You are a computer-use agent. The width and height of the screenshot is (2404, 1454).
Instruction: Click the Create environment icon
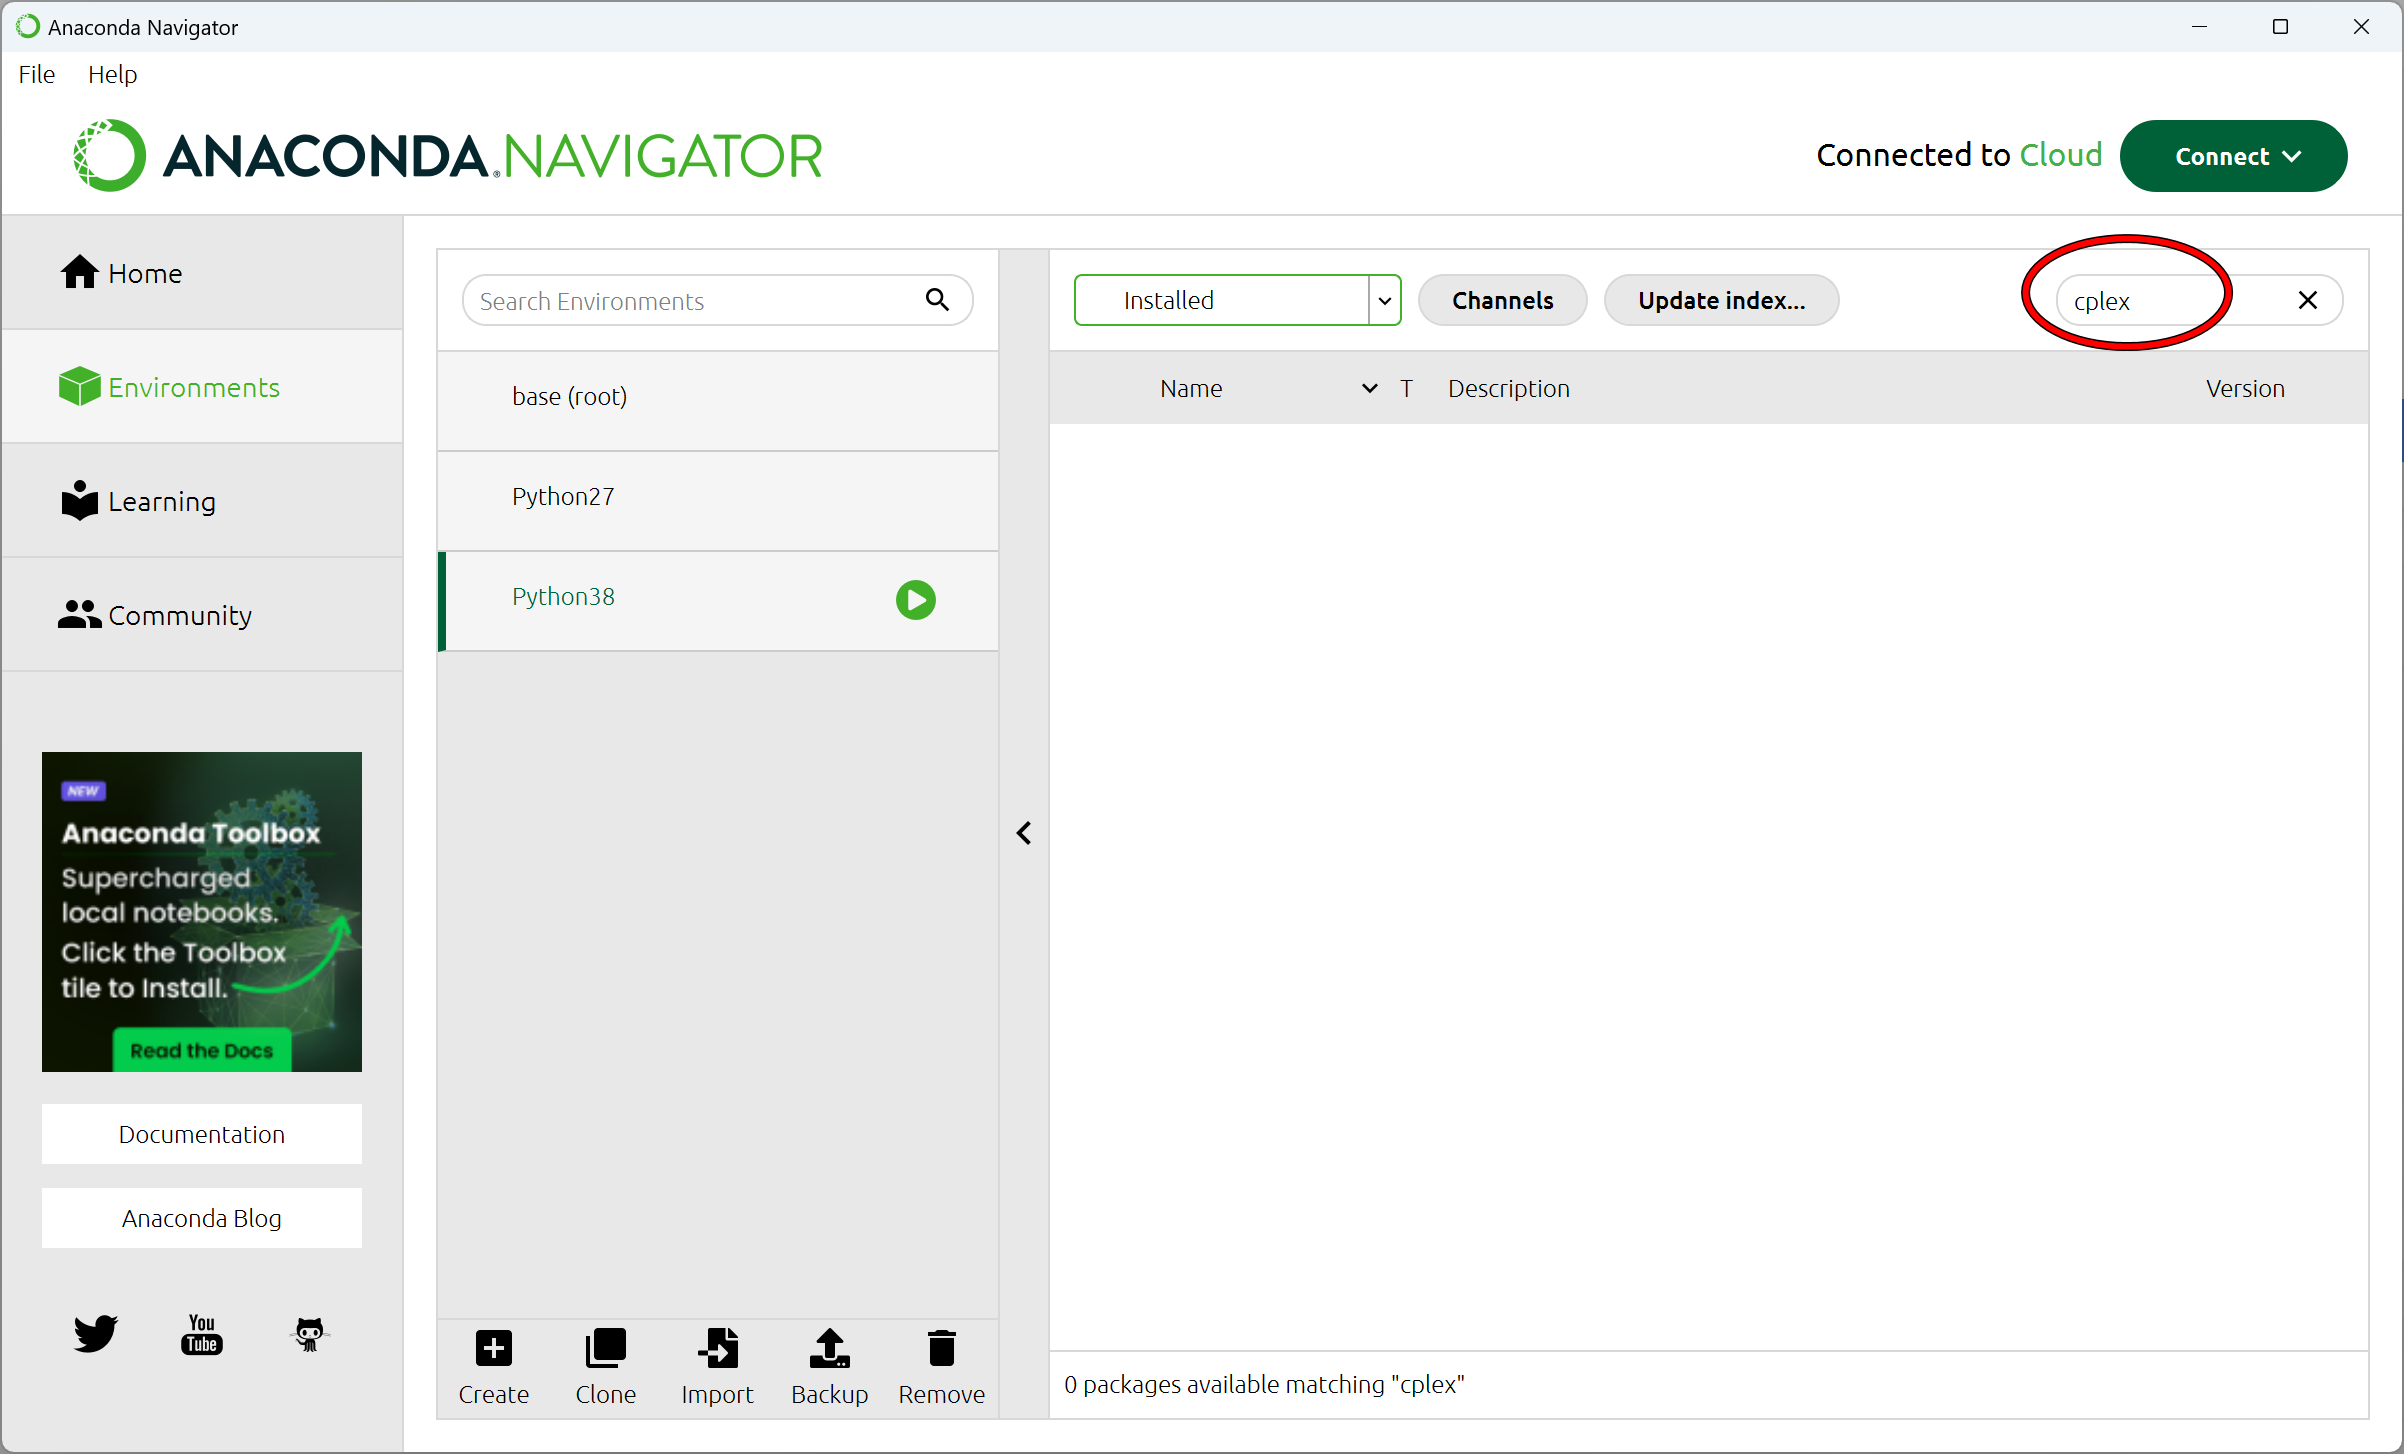pyautogui.click(x=494, y=1348)
